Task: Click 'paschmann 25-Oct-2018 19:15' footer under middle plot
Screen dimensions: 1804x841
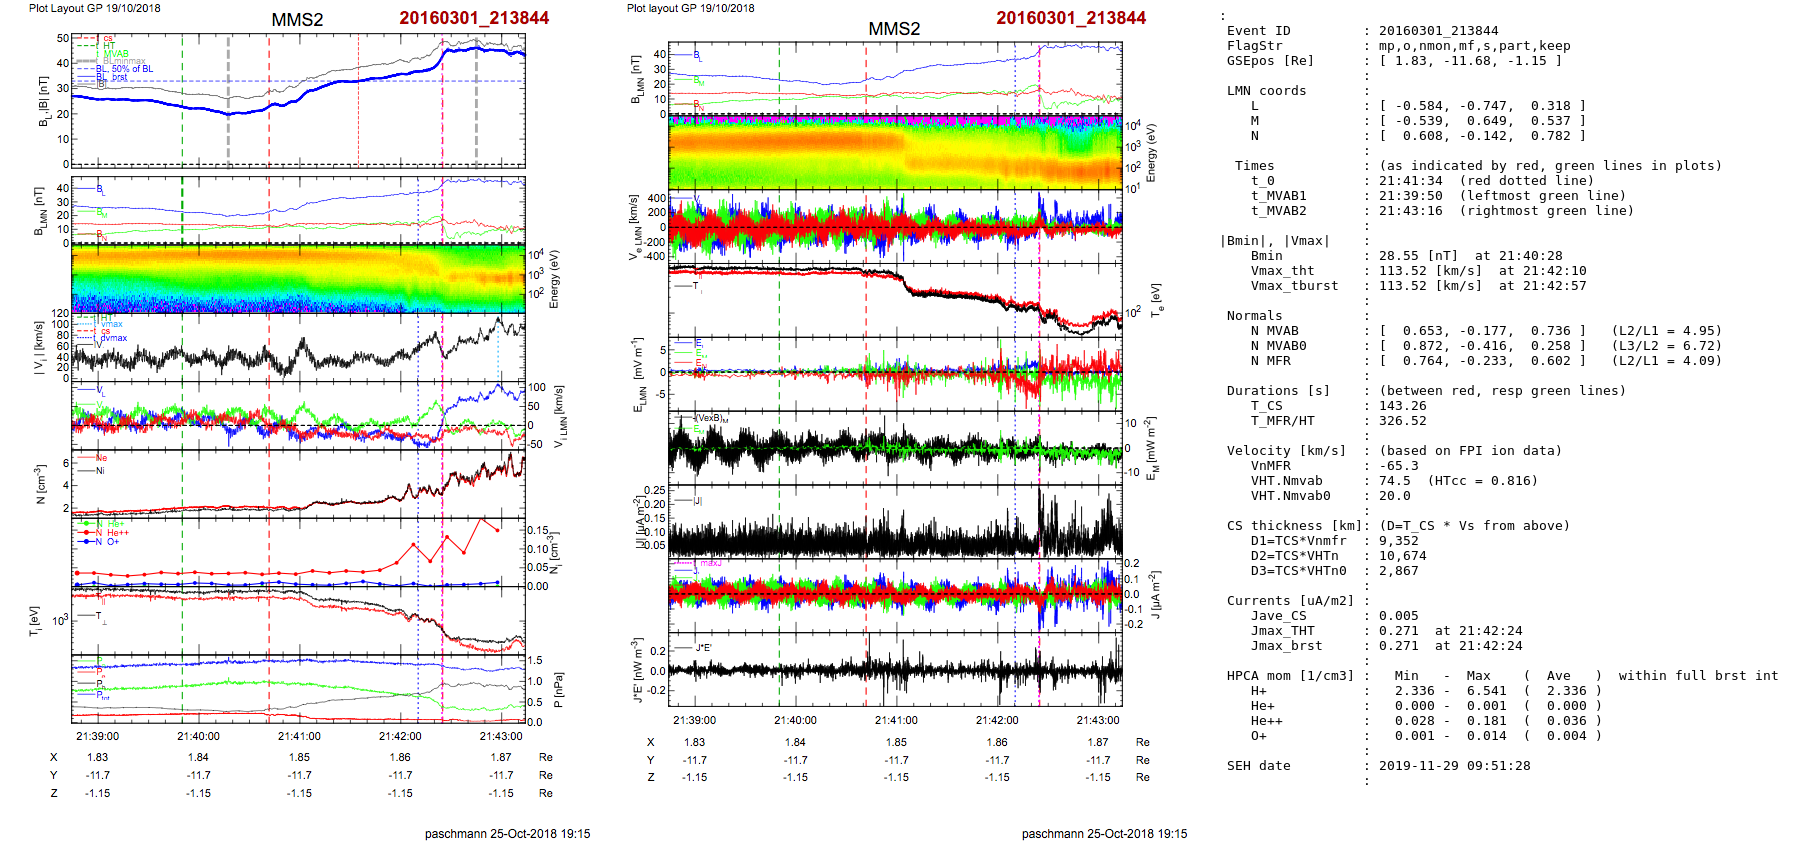Action: (x=1104, y=834)
